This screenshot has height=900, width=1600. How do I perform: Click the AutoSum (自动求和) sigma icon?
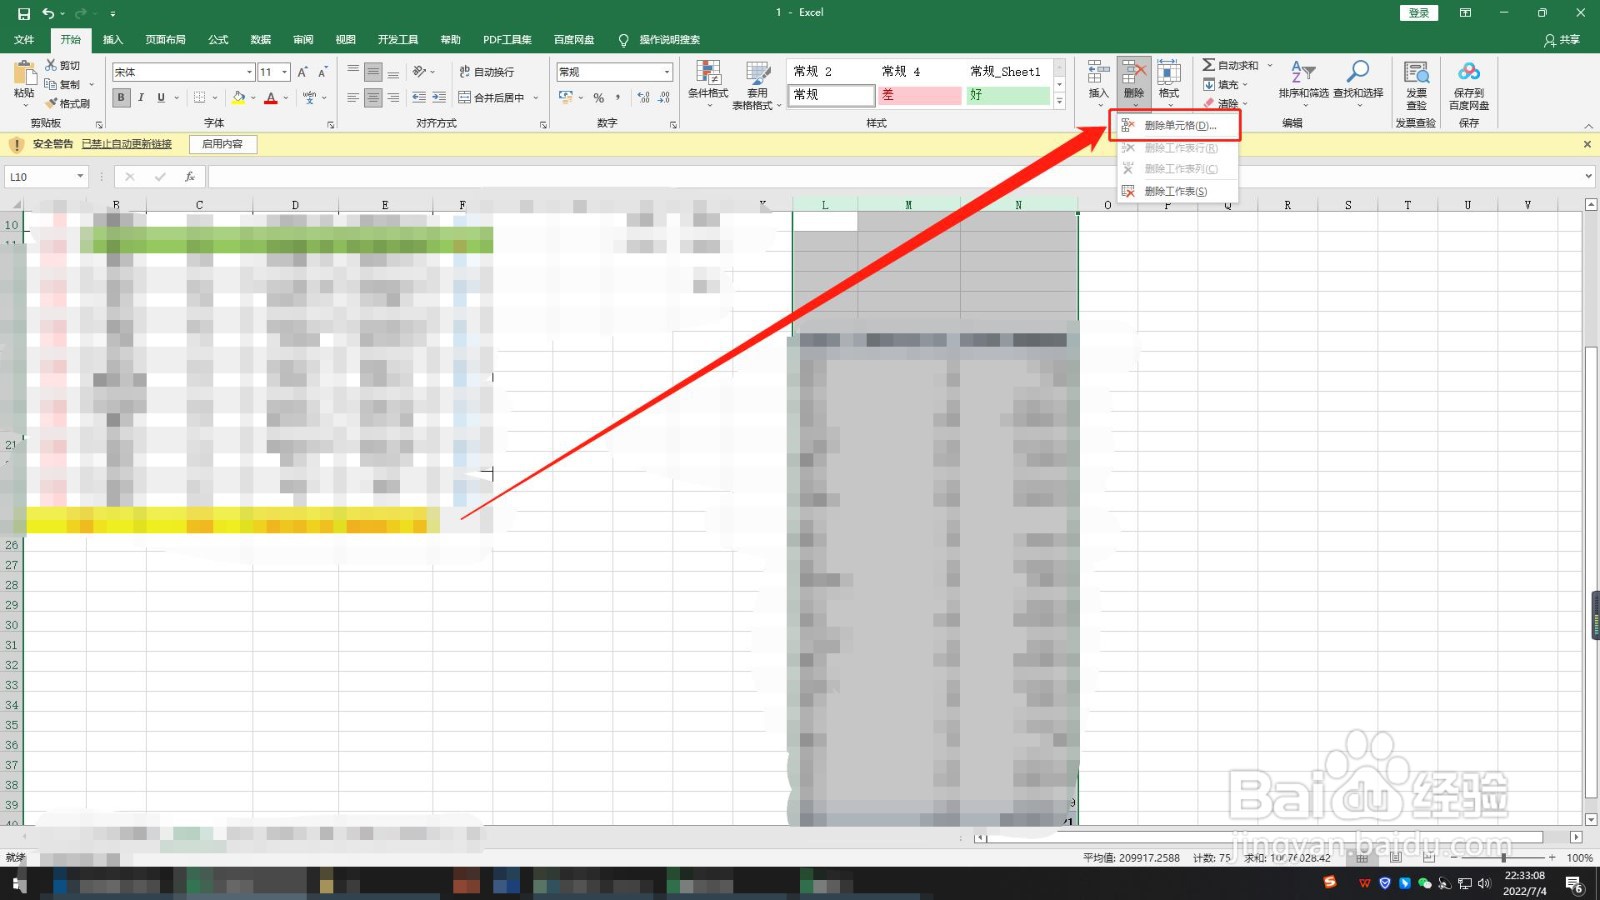[1208, 65]
